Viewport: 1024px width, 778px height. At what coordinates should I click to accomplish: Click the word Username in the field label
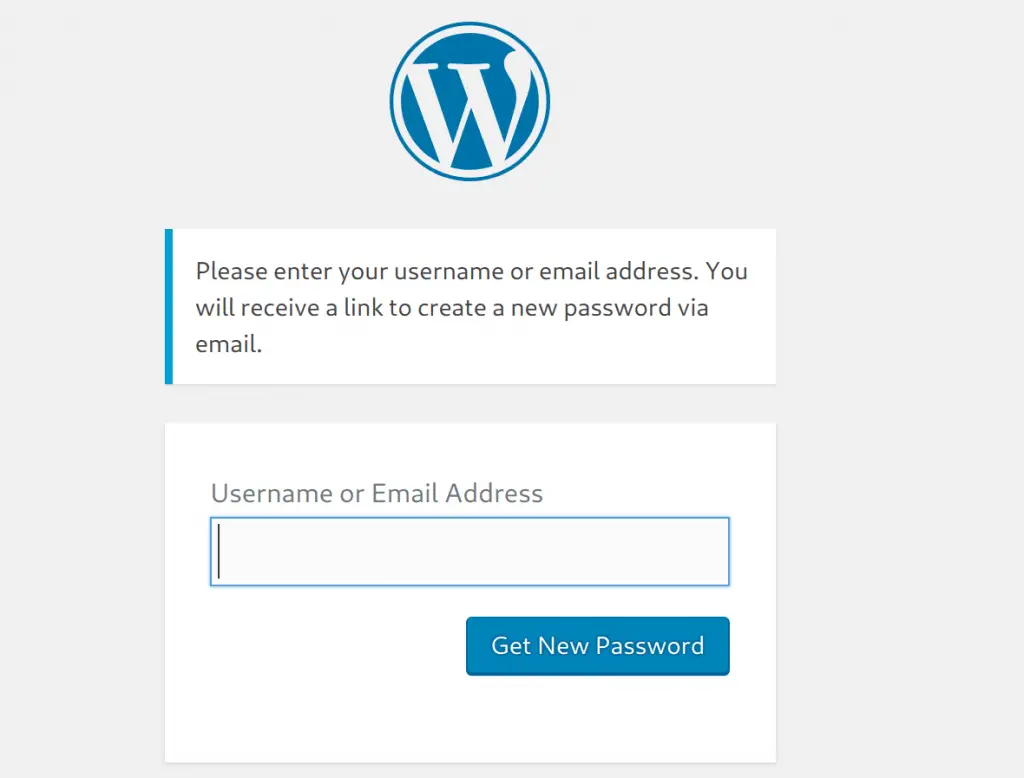[x=271, y=493]
